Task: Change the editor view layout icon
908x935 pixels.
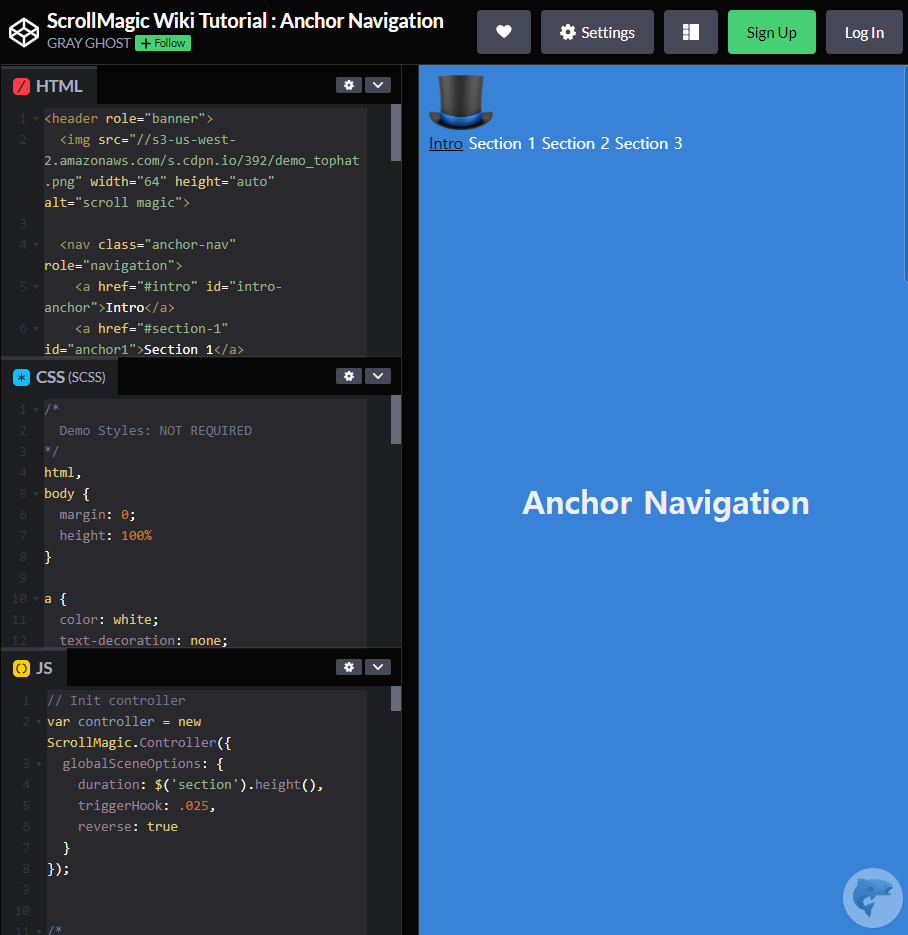Action: [x=690, y=32]
